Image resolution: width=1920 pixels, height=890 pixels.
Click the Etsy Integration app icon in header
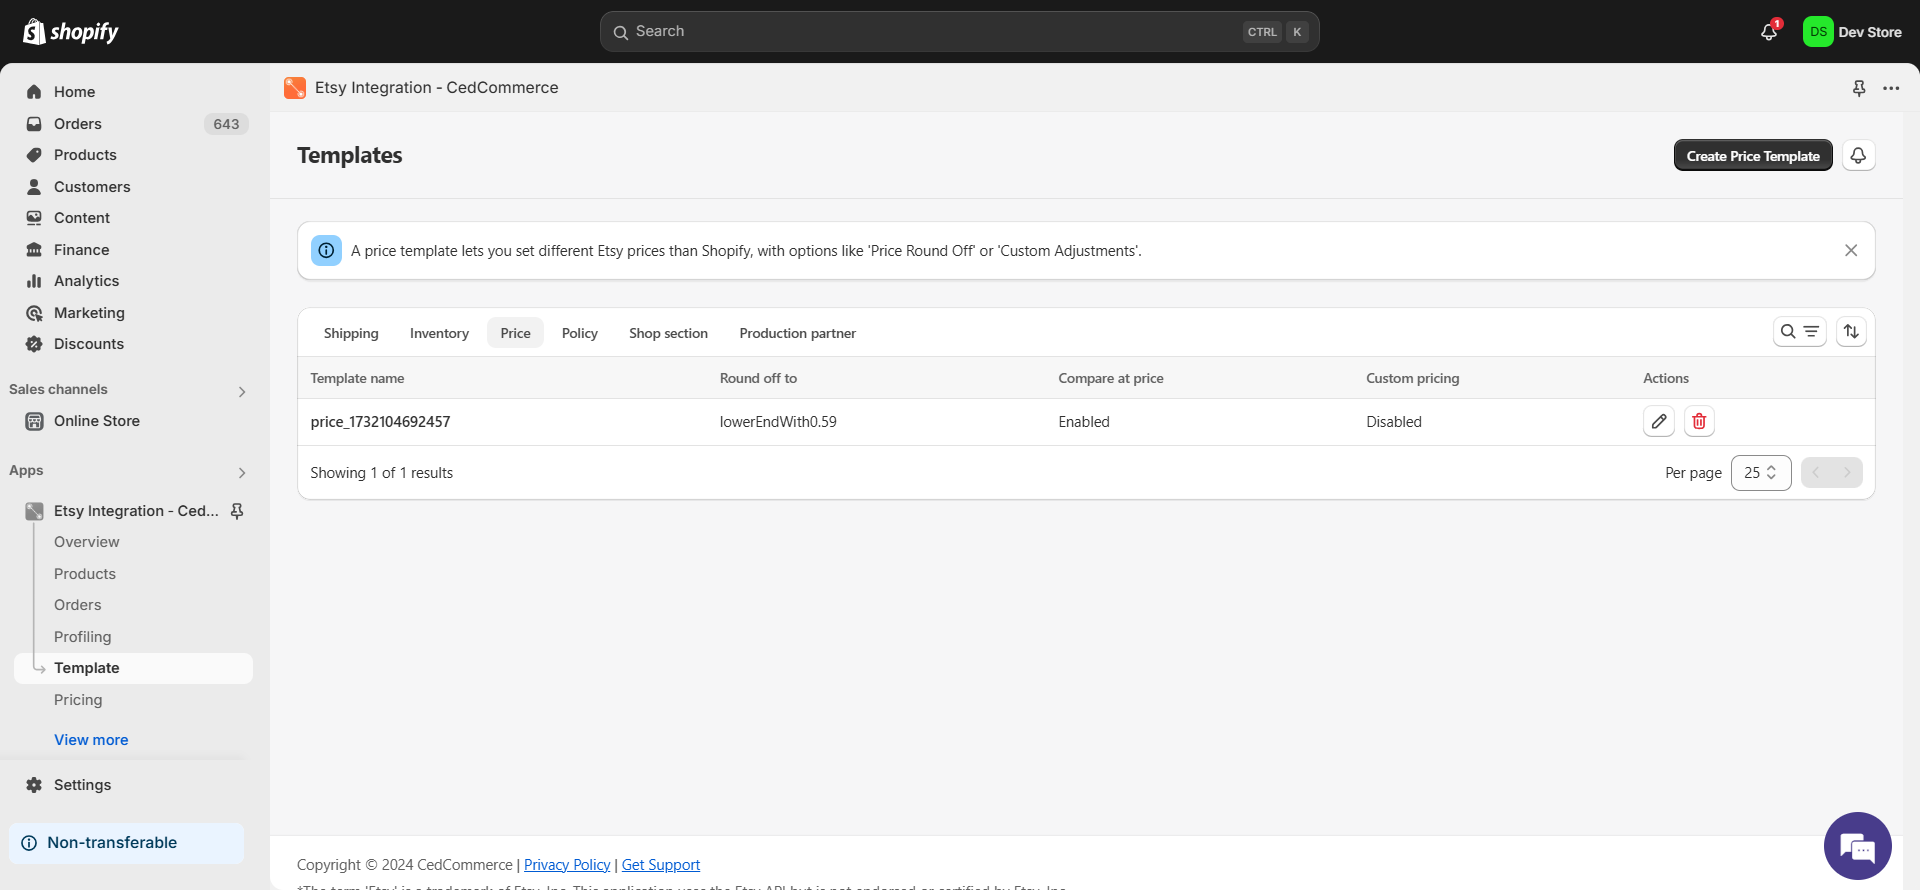pos(295,88)
